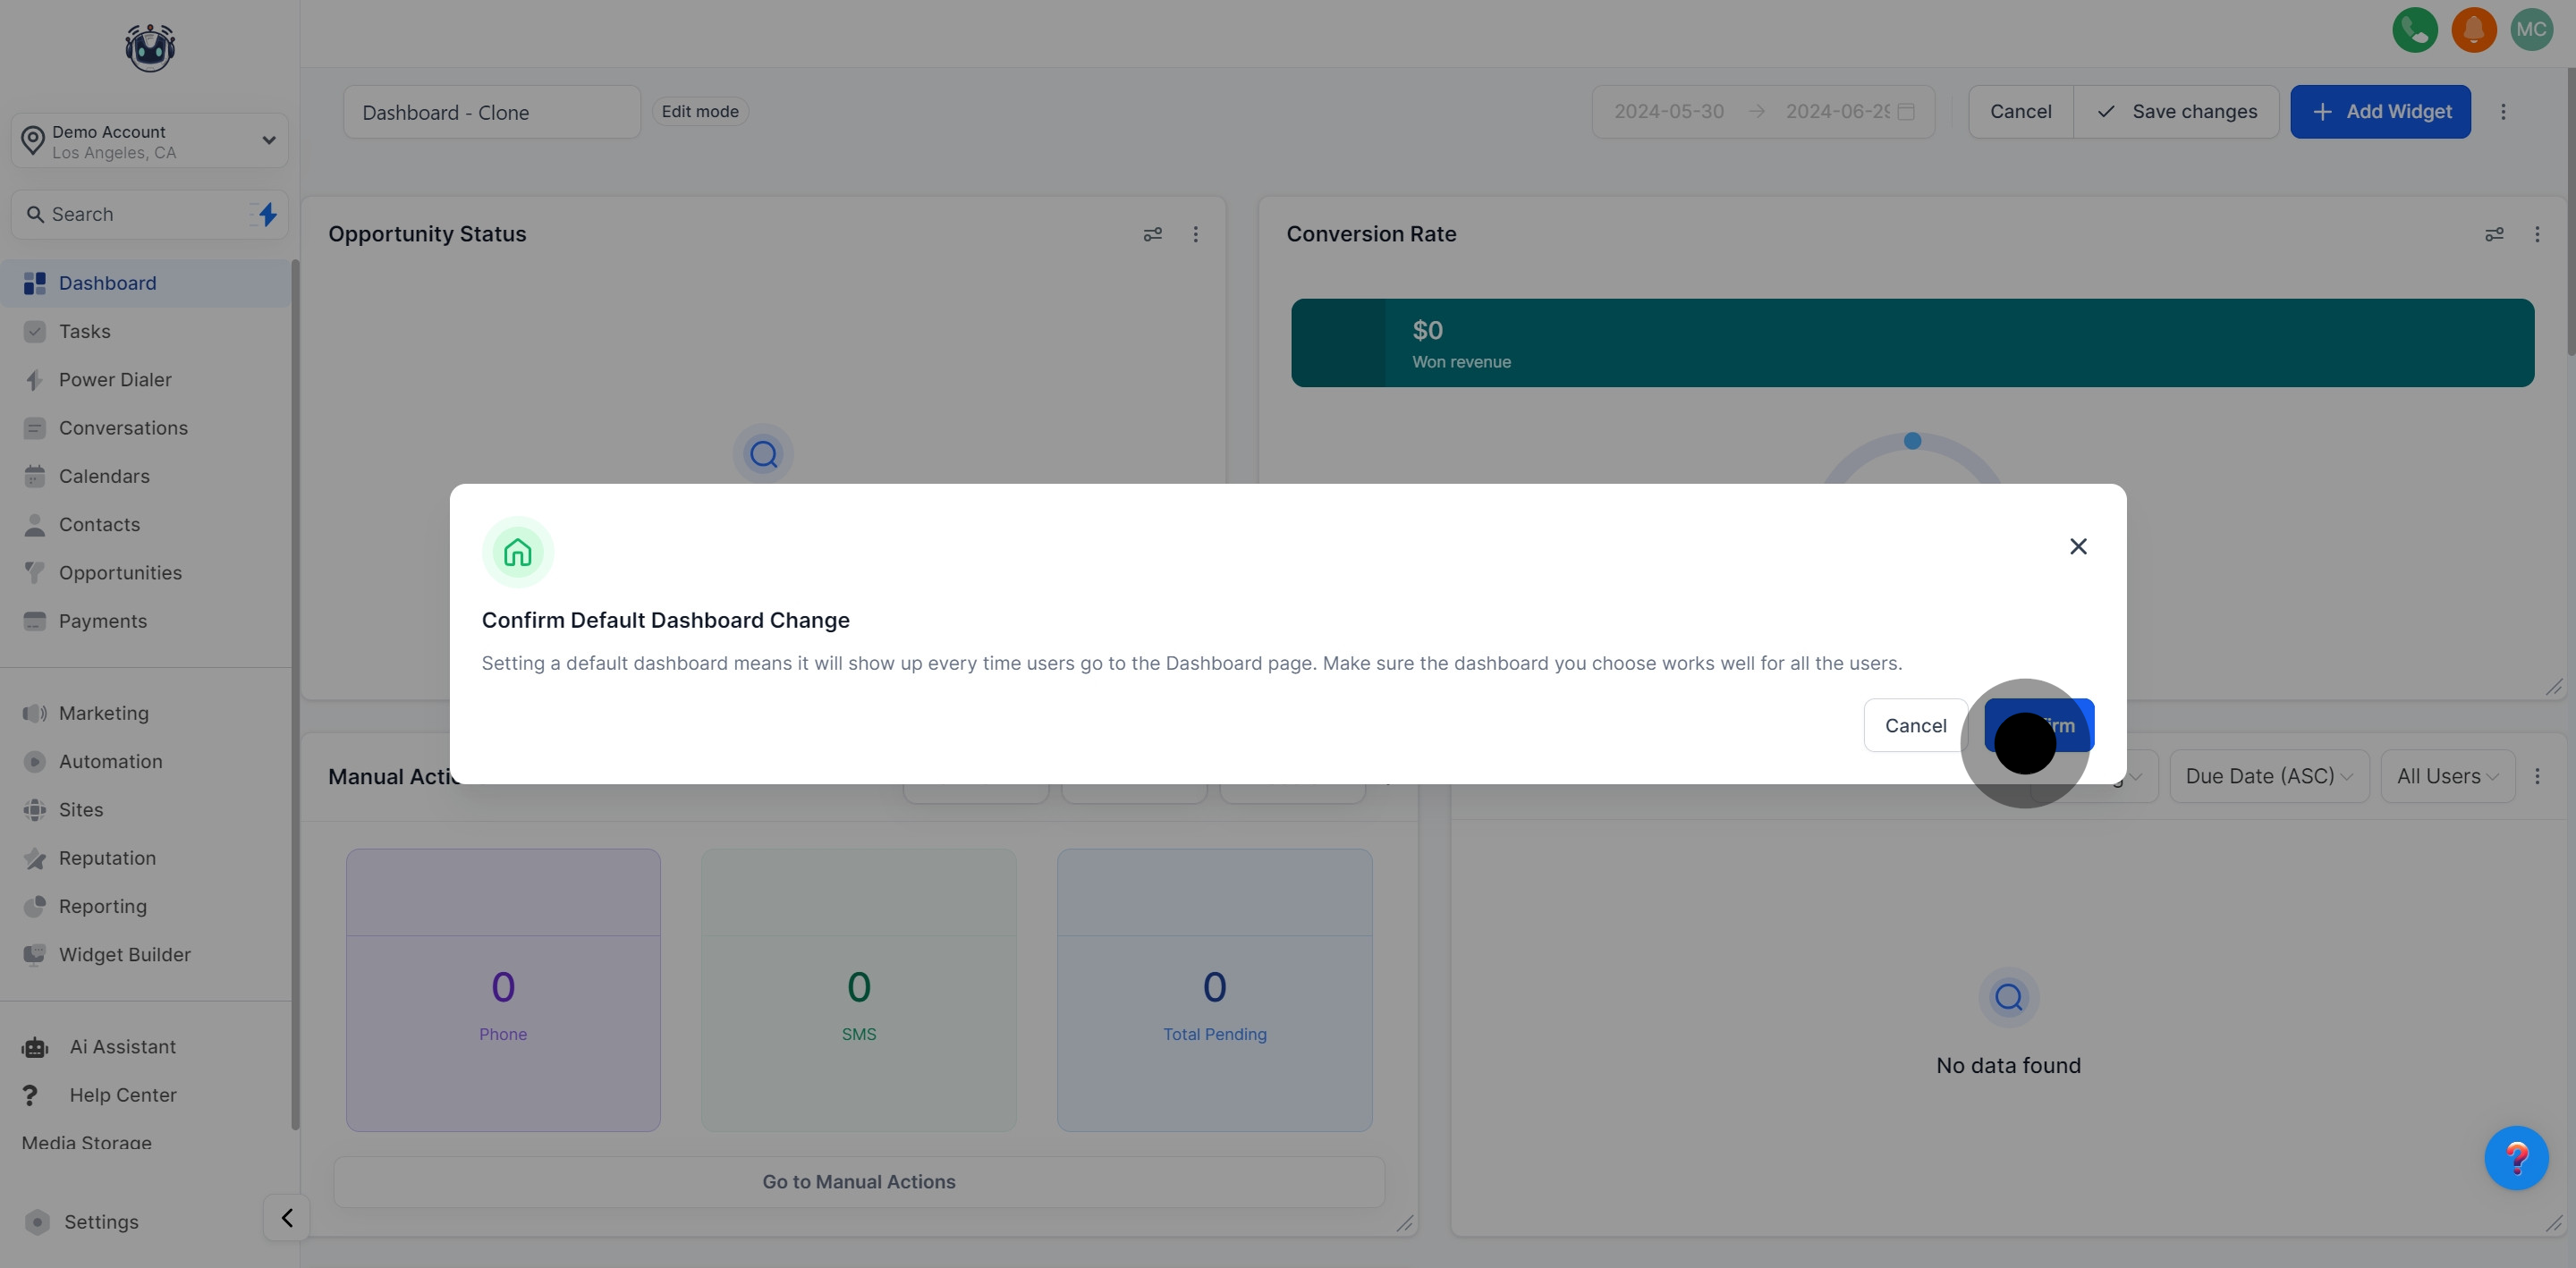Click the blue help question-mark bubble
2576x1268 pixels.
(2516, 1158)
